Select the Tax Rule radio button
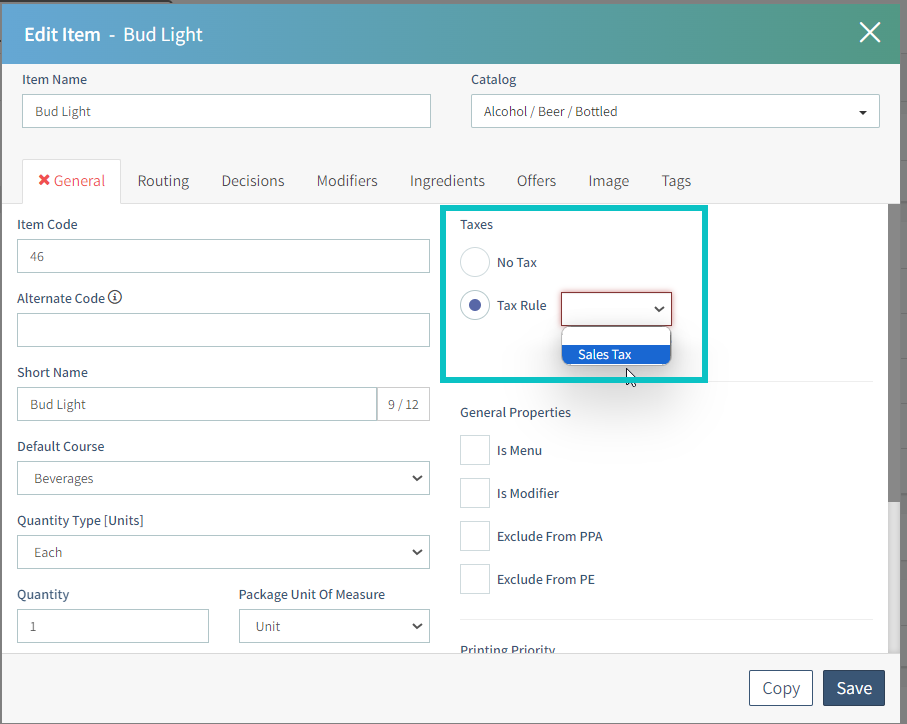The image size is (907, 724). coord(475,306)
